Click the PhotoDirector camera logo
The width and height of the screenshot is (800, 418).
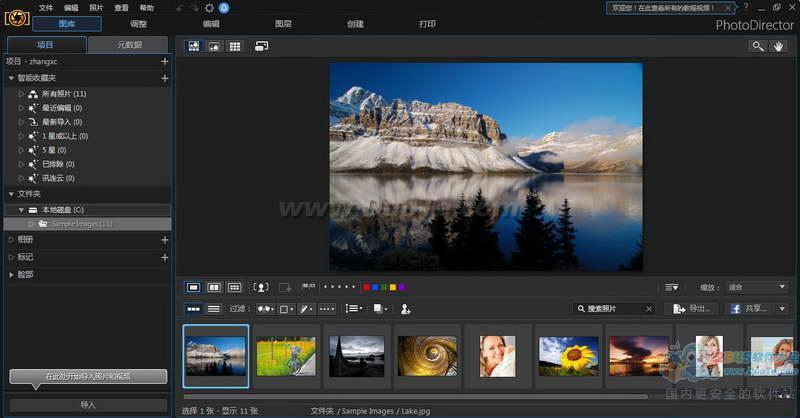17,18
